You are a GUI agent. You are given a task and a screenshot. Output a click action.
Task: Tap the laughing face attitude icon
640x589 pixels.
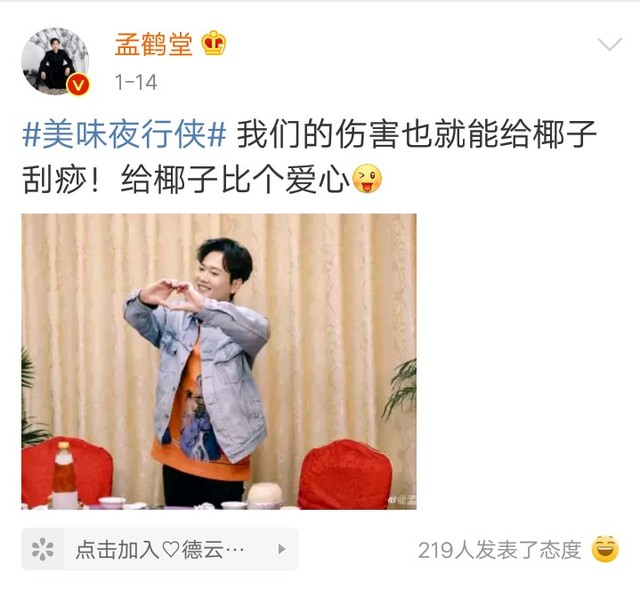pos(605,549)
